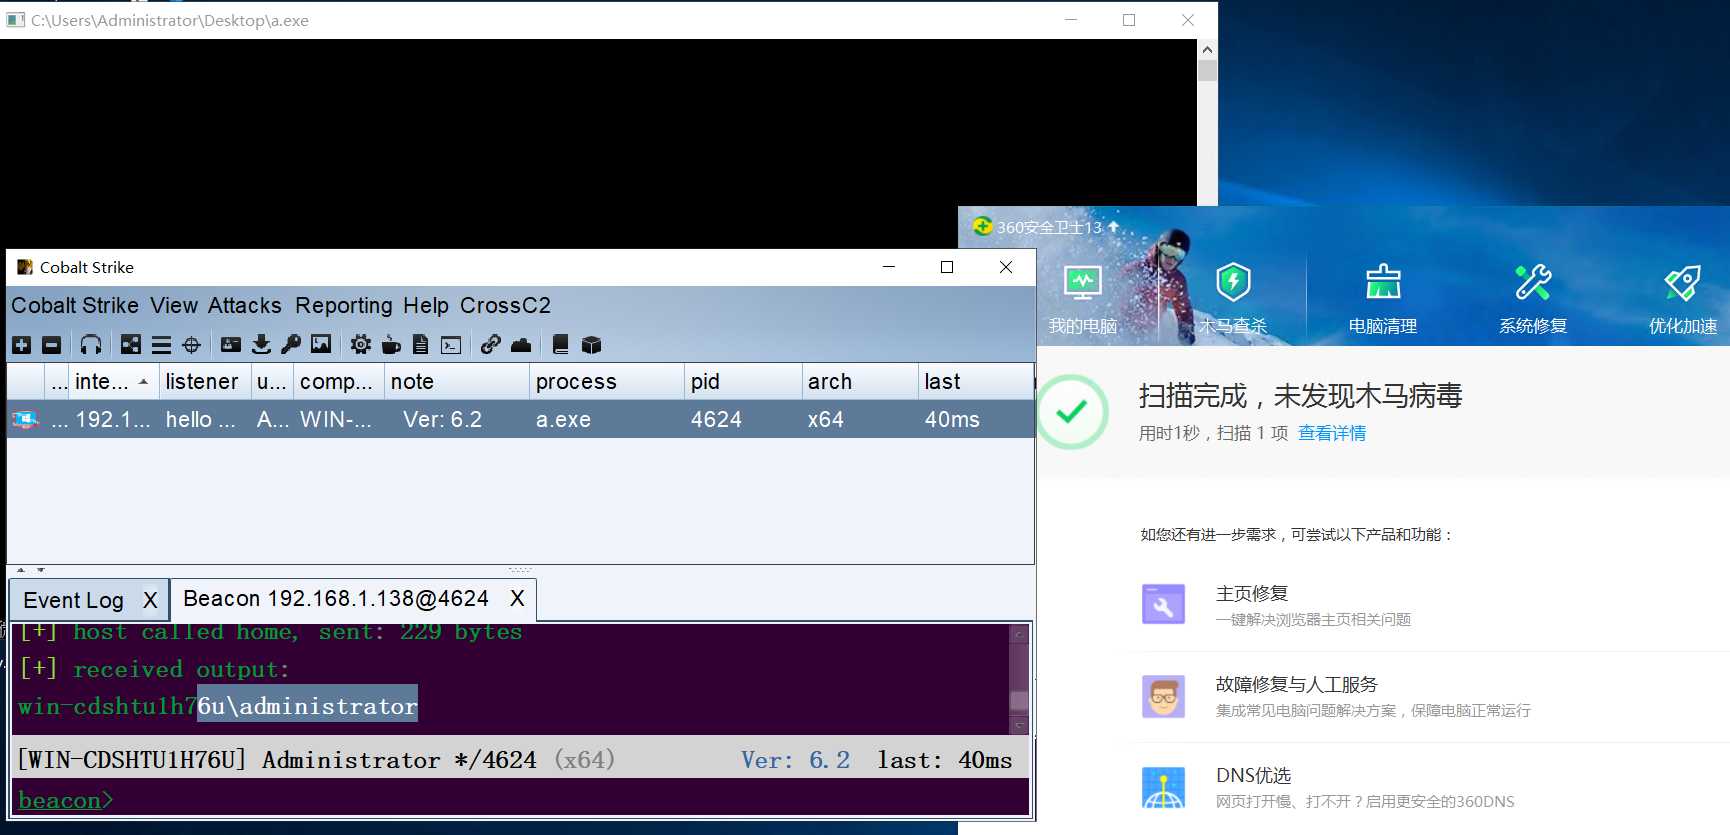Screen dimensions: 1730x835
Task: Open the CrossC2 menu
Action: (x=505, y=305)
